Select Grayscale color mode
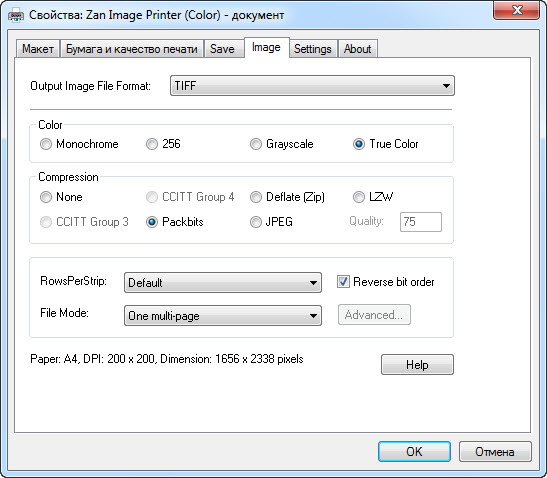 (282, 144)
